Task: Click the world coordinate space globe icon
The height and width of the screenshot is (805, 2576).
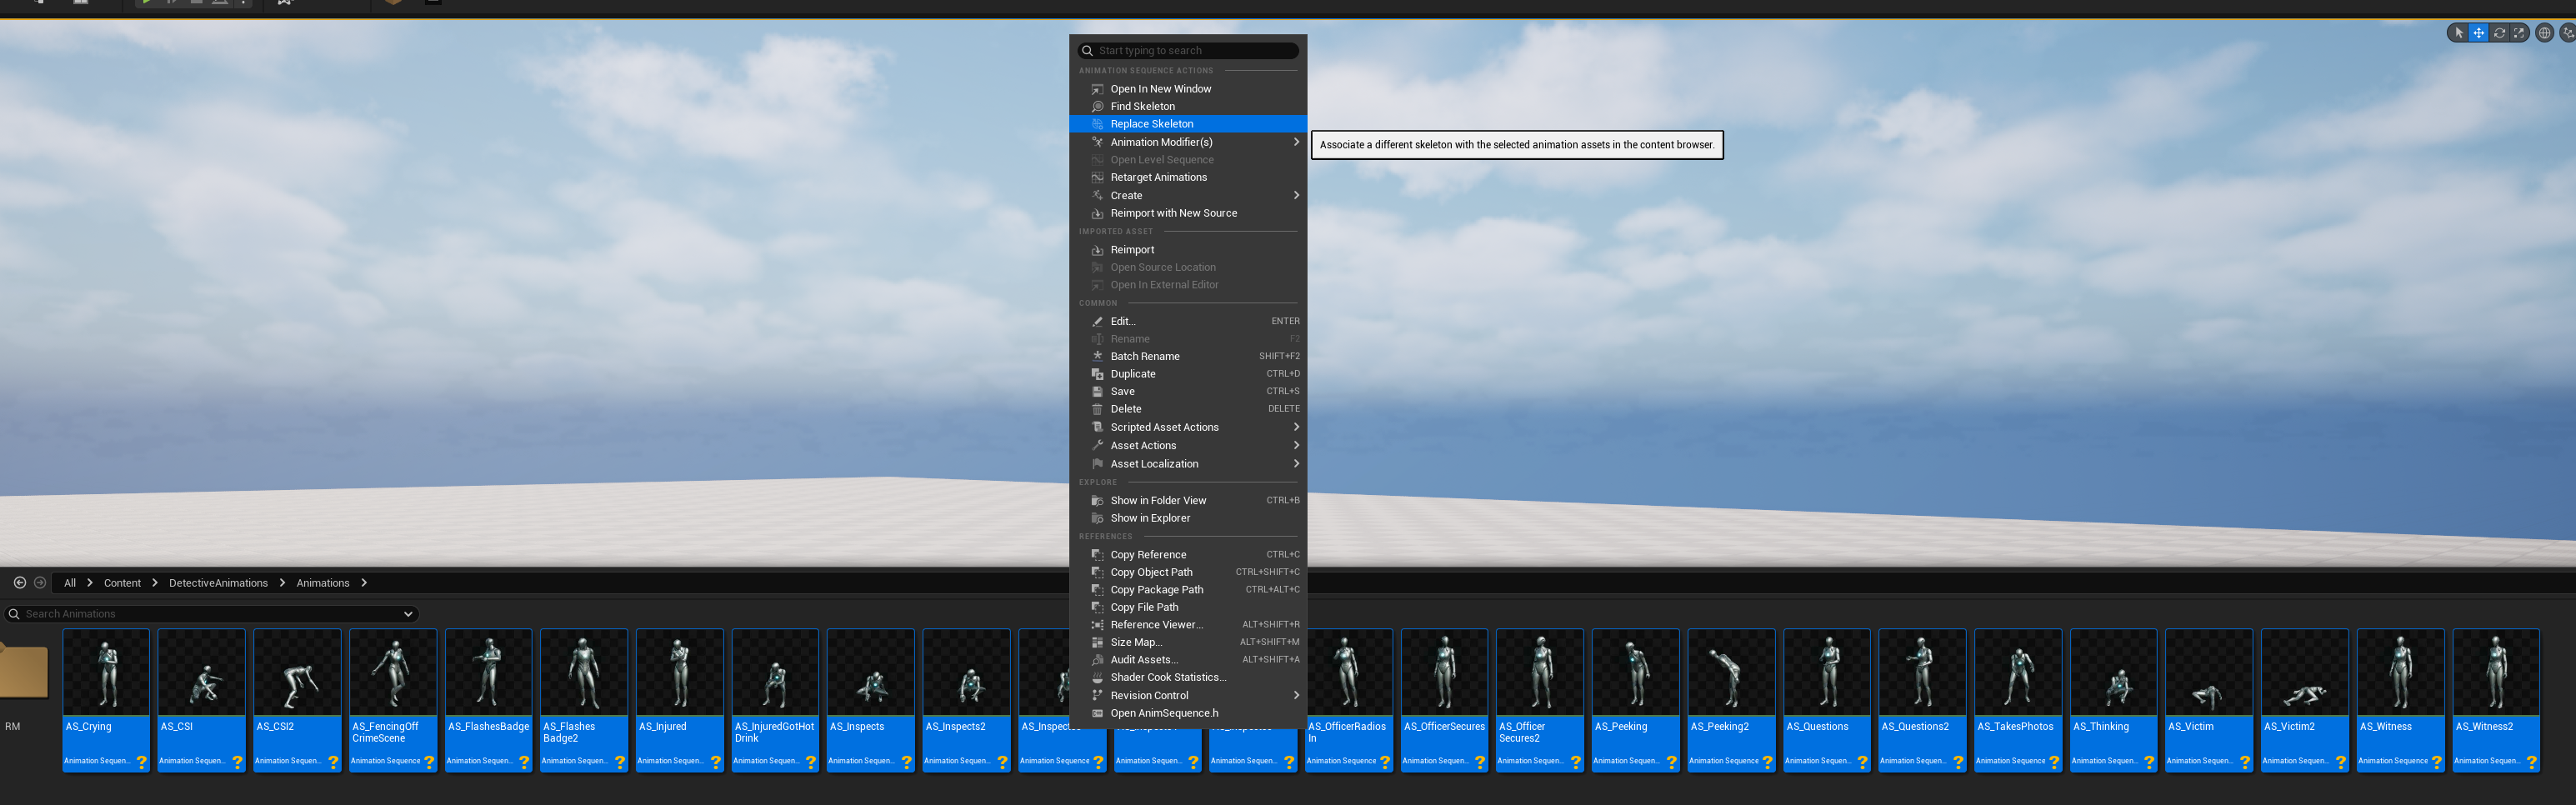Action: click(2545, 33)
